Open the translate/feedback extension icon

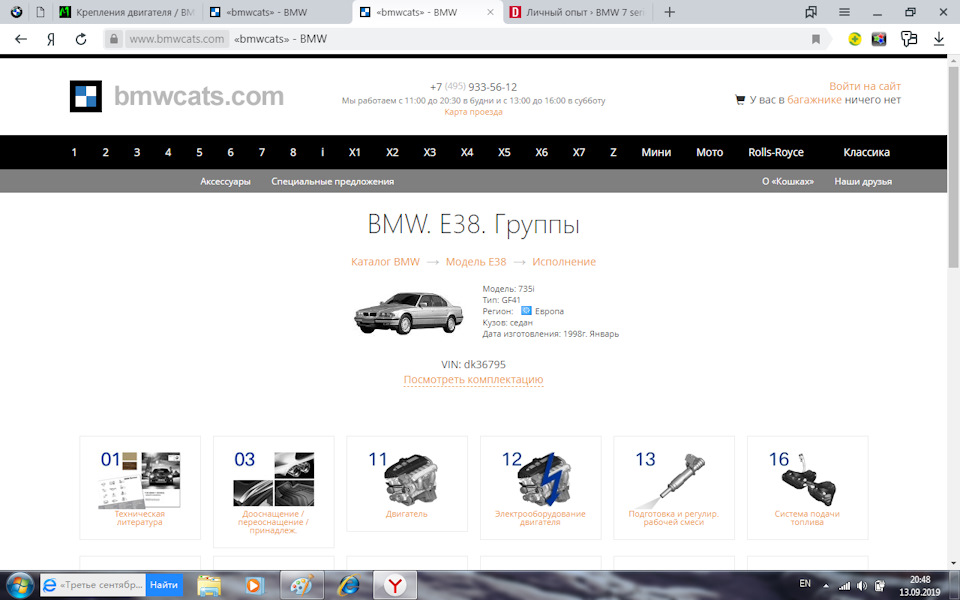[x=909, y=39]
